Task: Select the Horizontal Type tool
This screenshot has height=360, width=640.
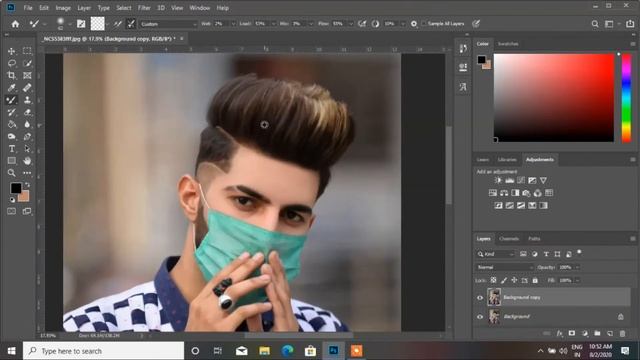Action: tap(11, 149)
